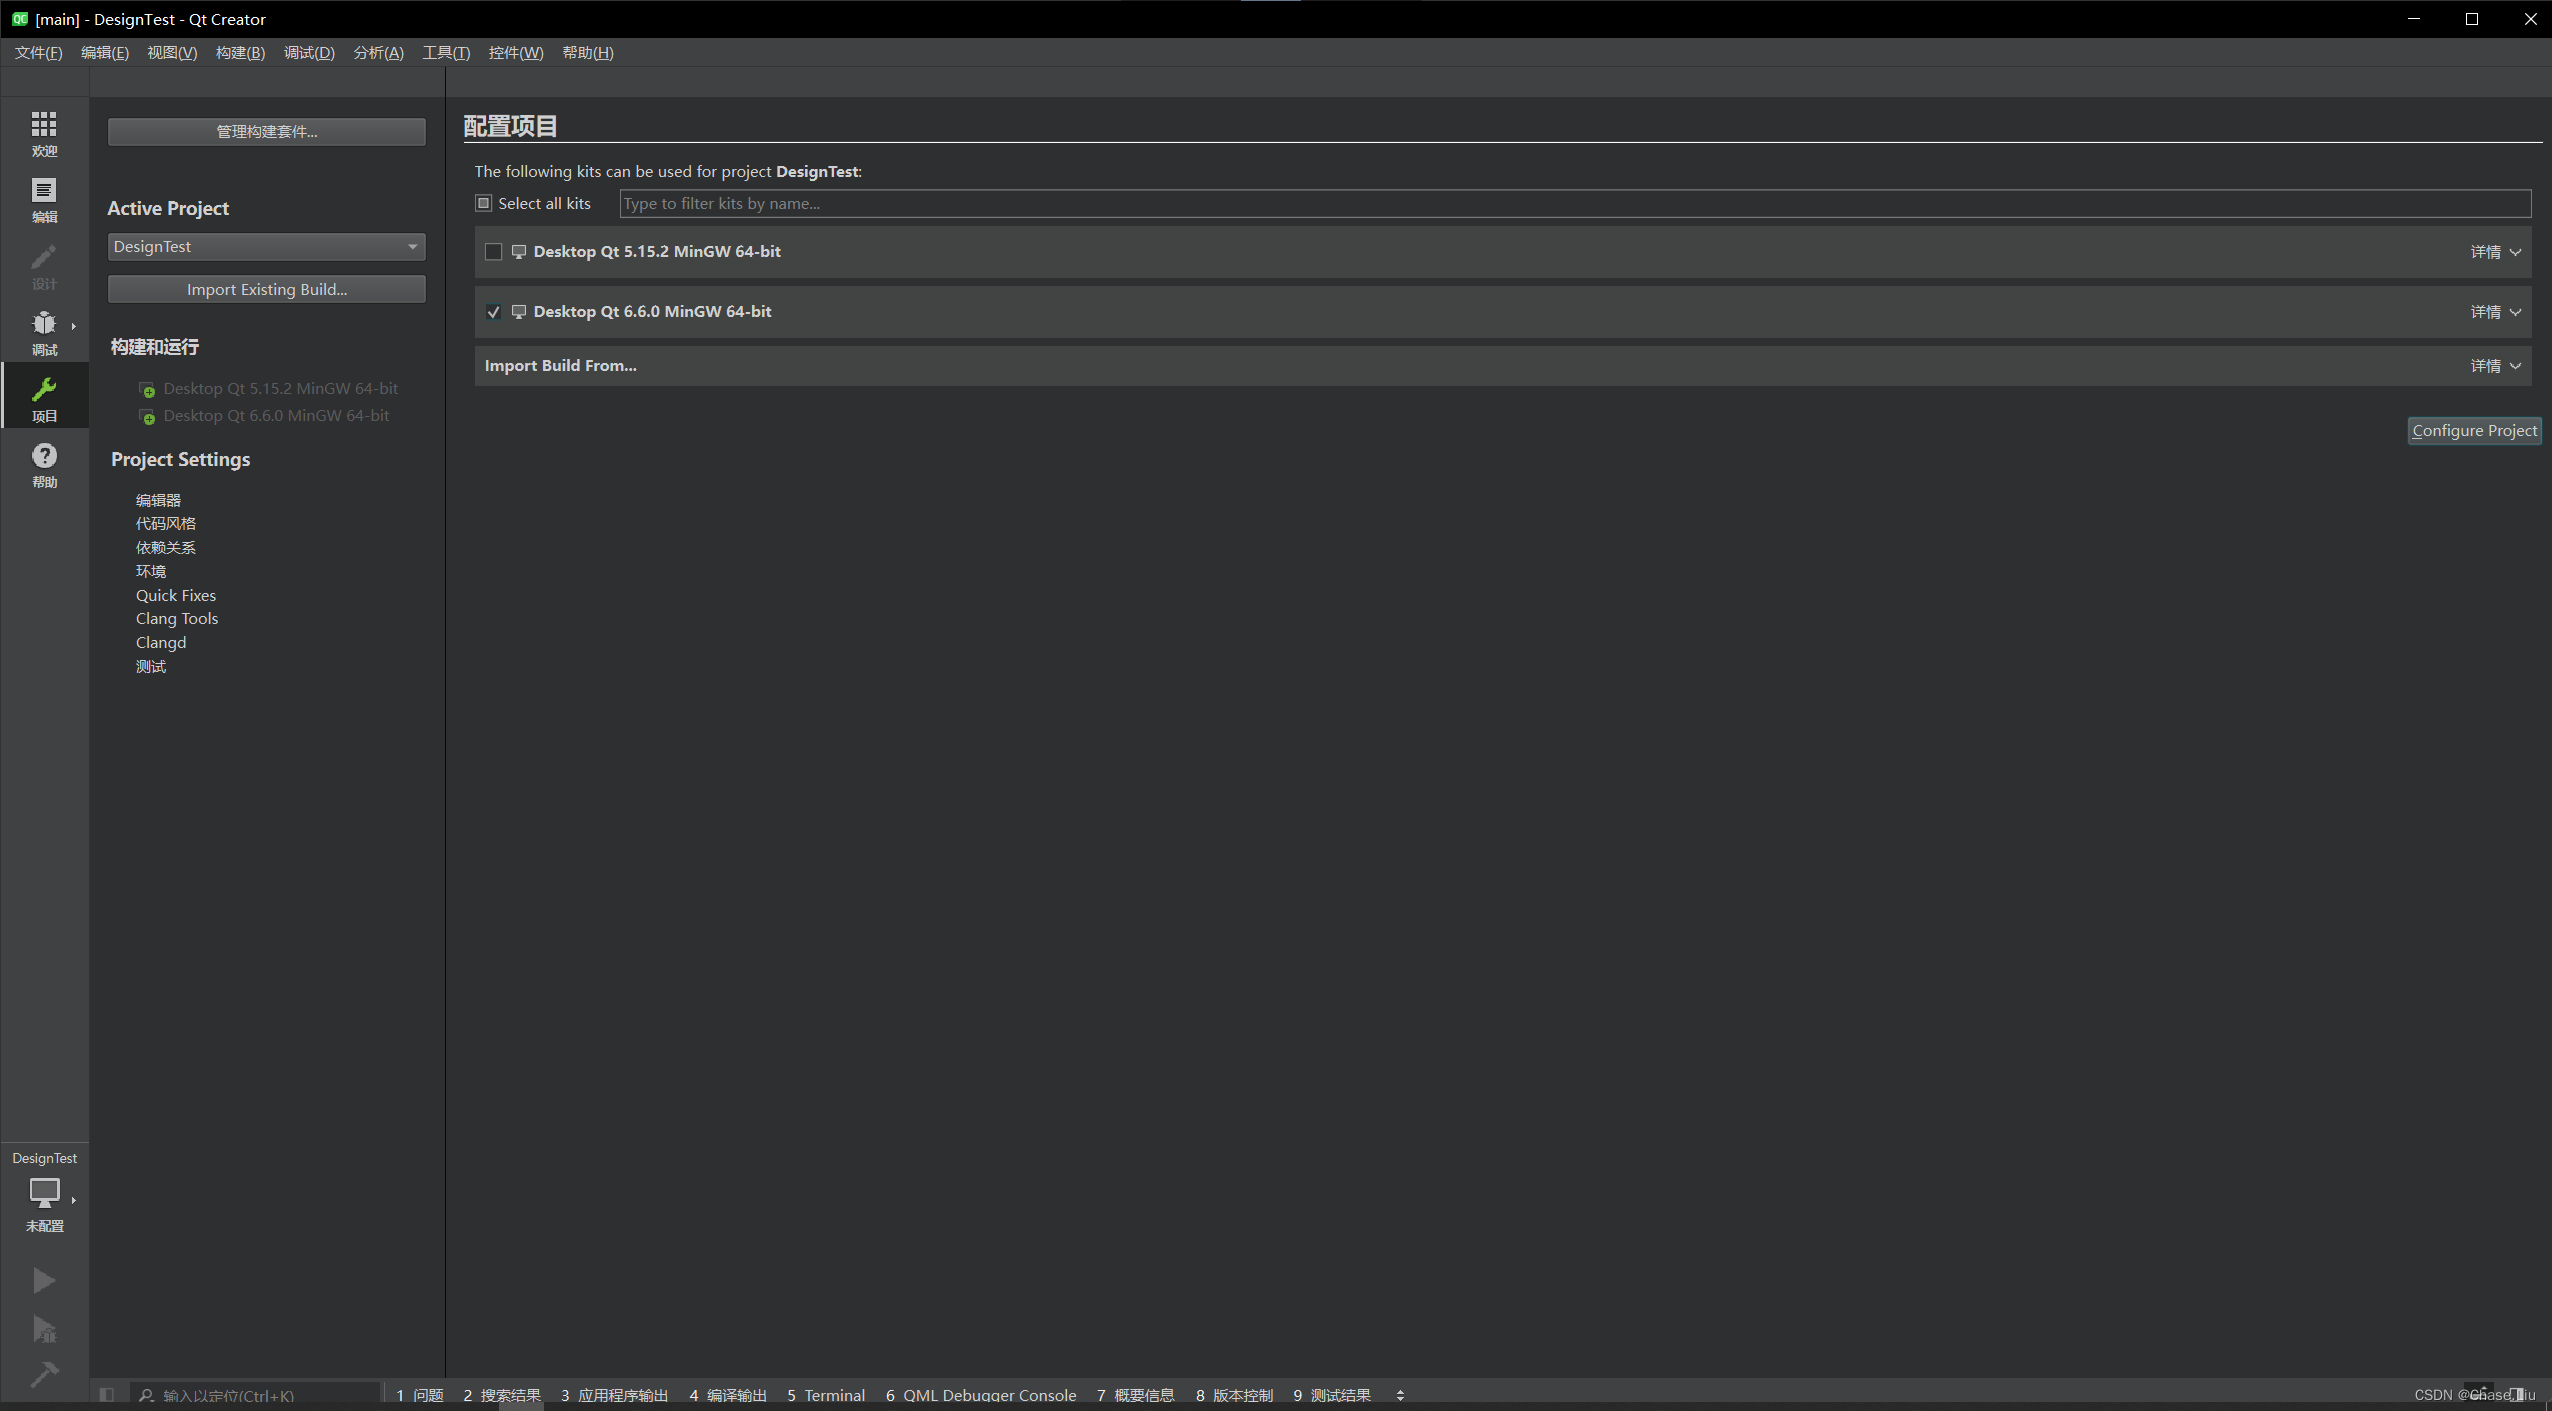Open the 7 概要信息 pane

pyautogui.click(x=1136, y=1395)
